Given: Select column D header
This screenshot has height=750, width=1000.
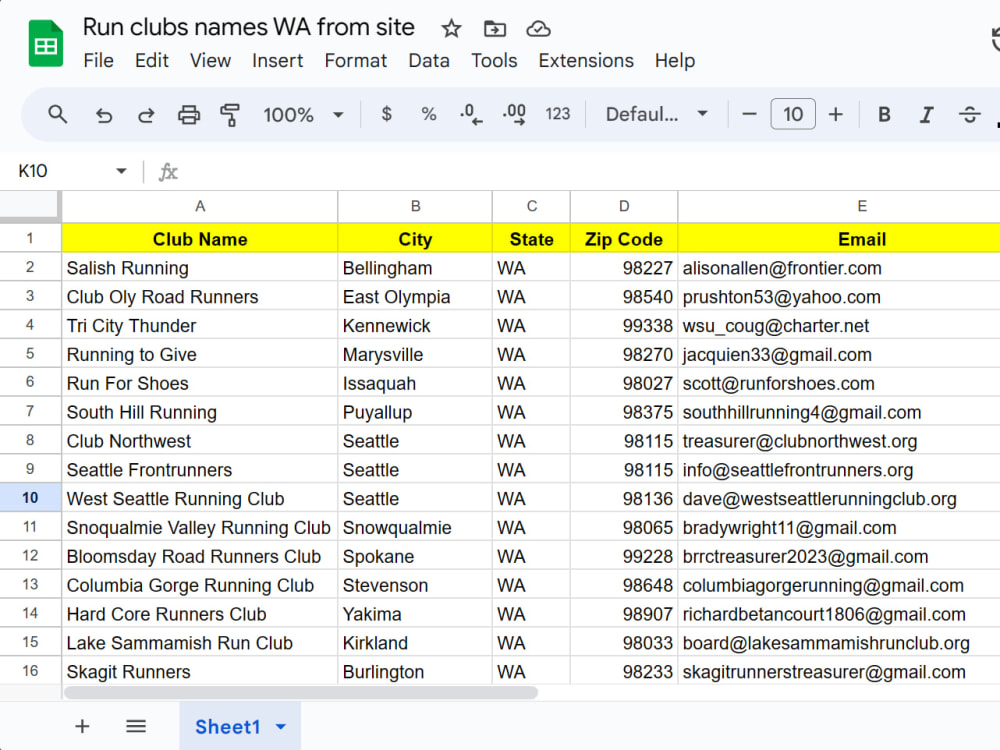Looking at the screenshot, I should [624, 207].
